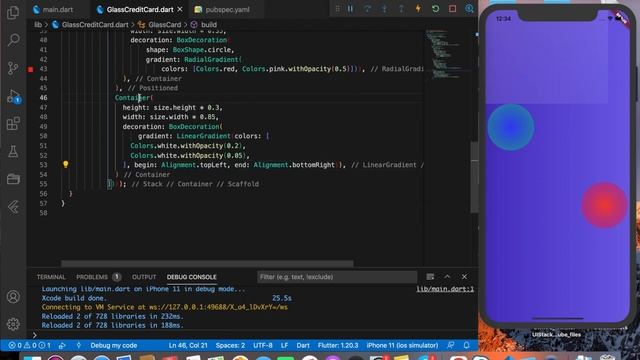Click the debug console input prompt
The image size is (640, 360).
click(253, 335)
